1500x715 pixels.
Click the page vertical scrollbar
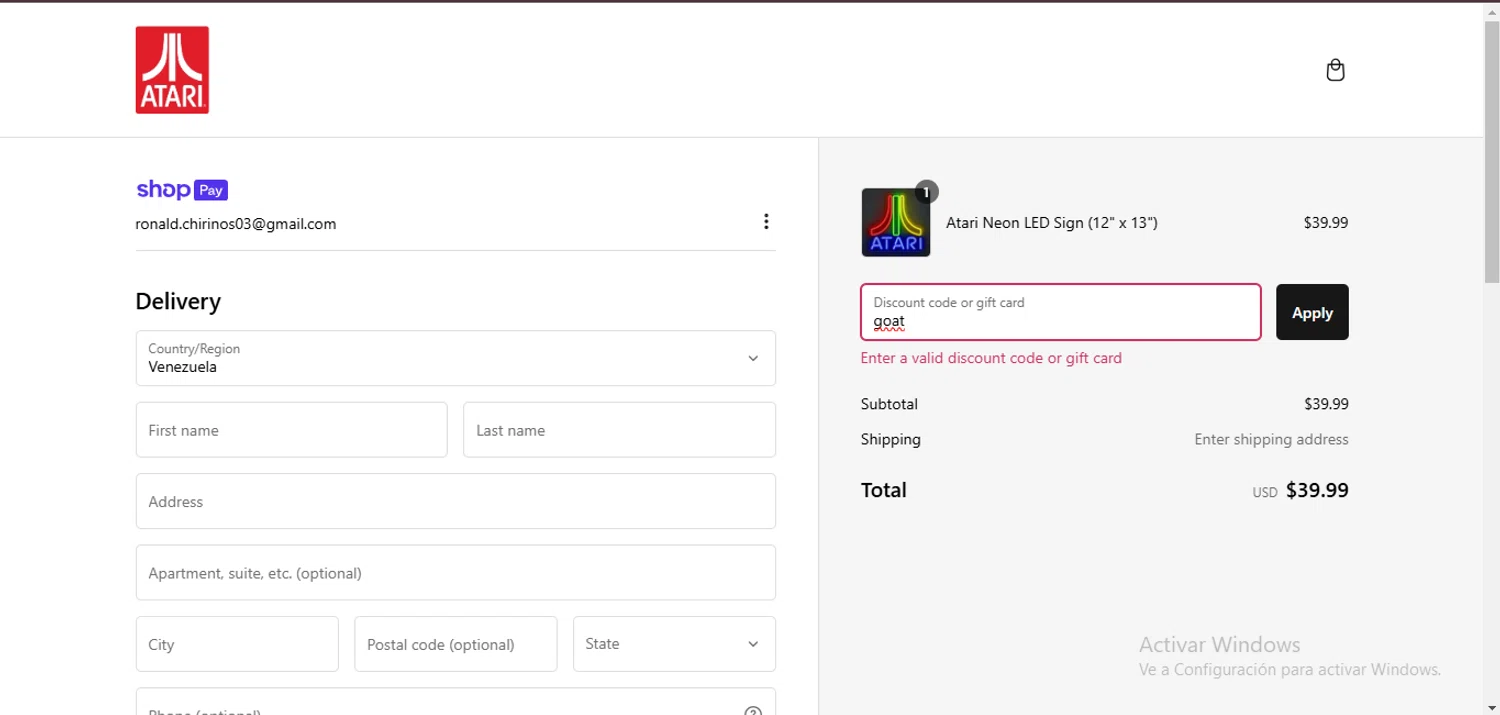pos(1492,150)
